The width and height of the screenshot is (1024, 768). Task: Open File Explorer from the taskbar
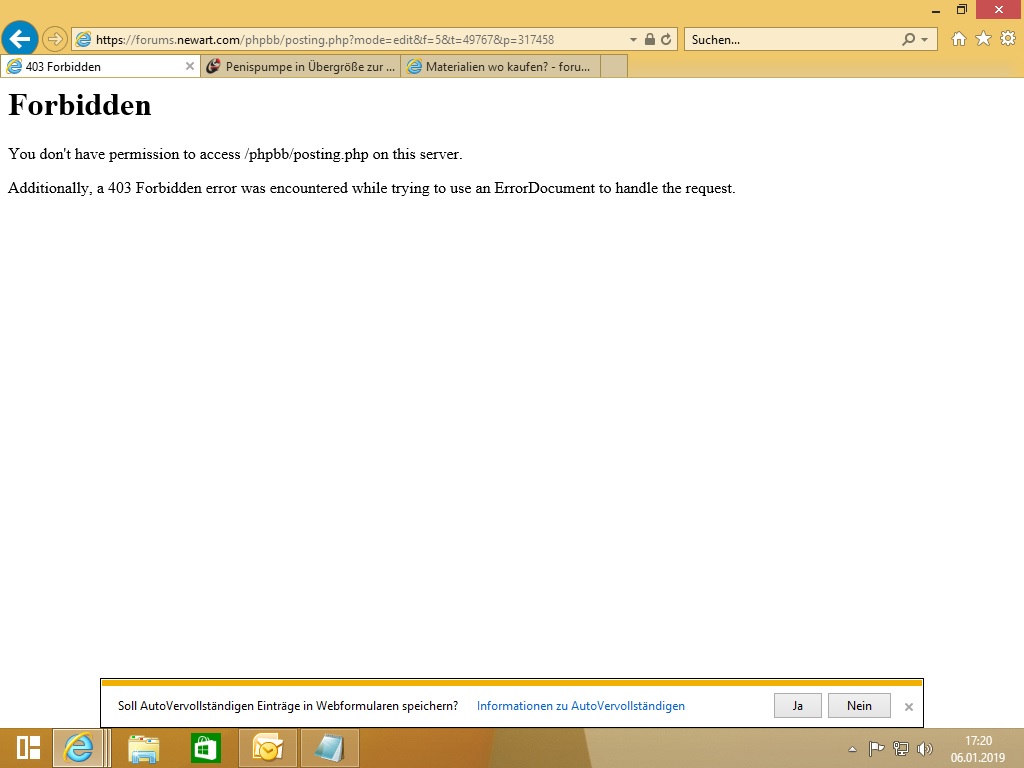coord(143,748)
